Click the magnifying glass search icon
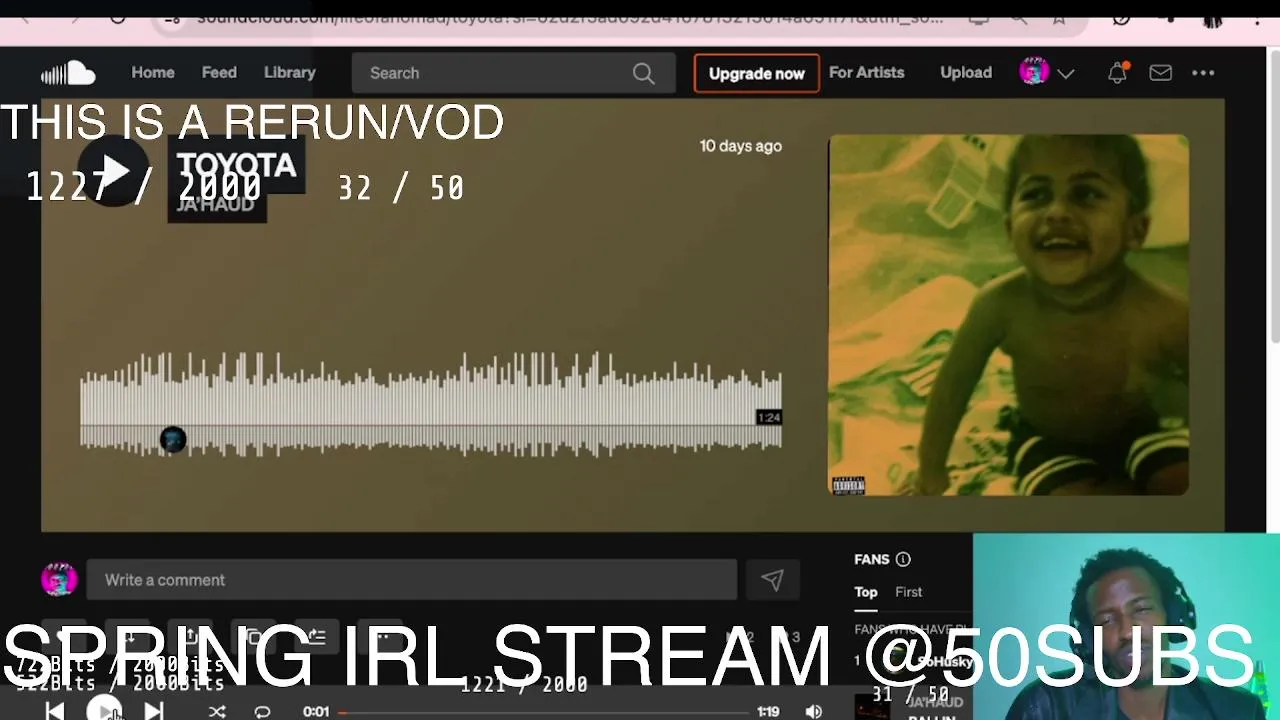1280x720 pixels. pos(644,73)
